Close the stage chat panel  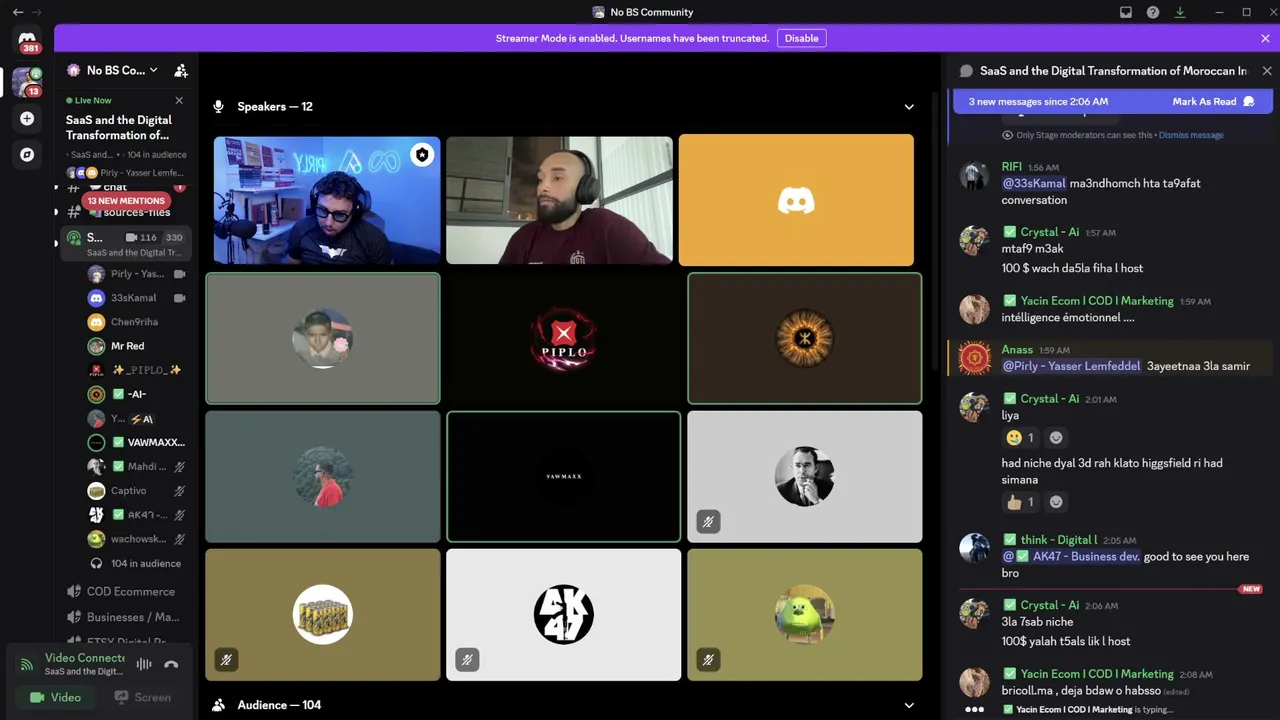tap(1267, 71)
